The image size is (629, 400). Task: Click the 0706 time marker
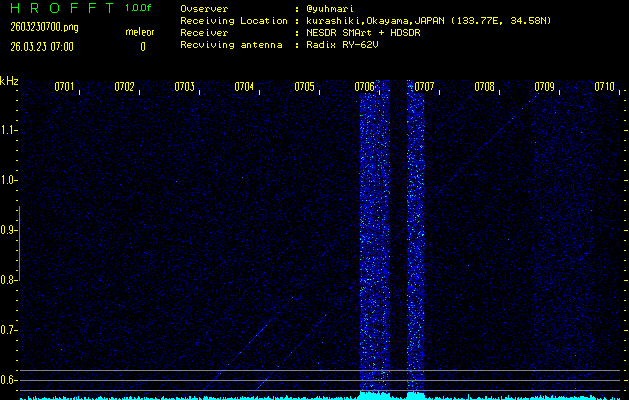click(364, 87)
